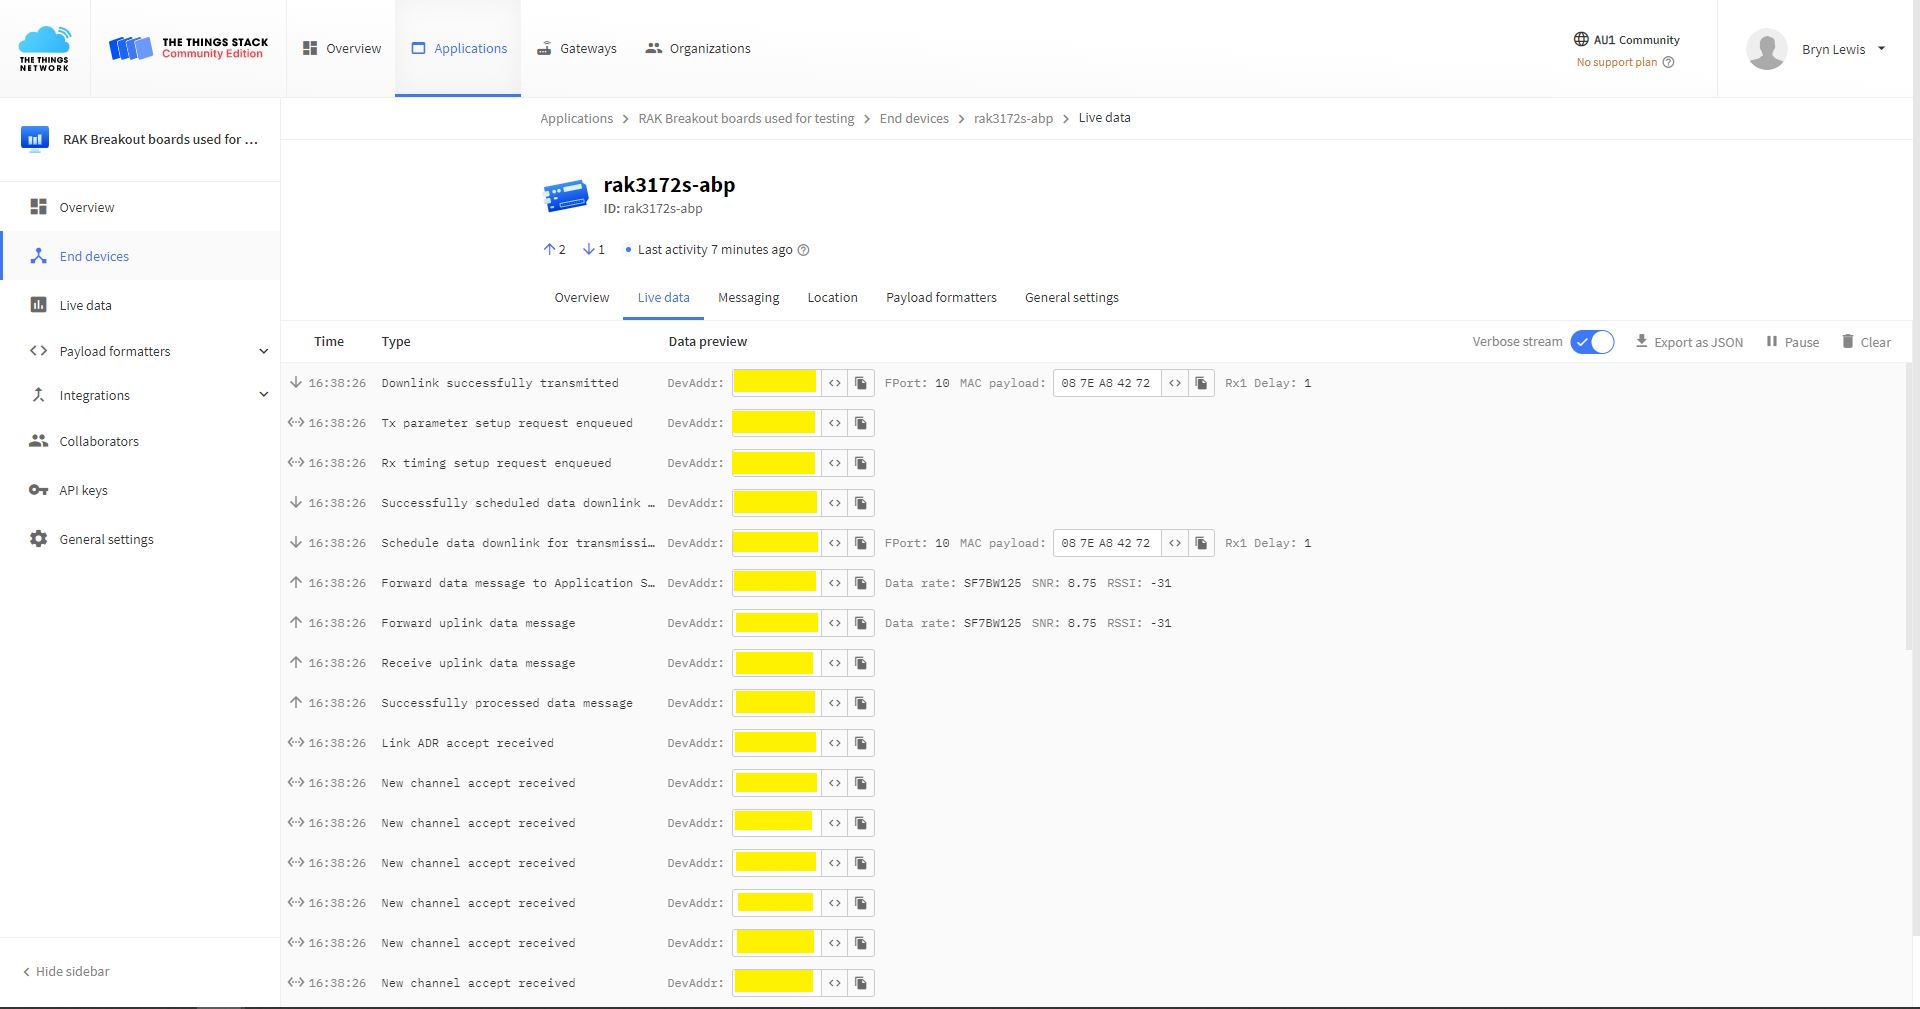Click the yellow DevAddr field in the top row

pos(775,383)
